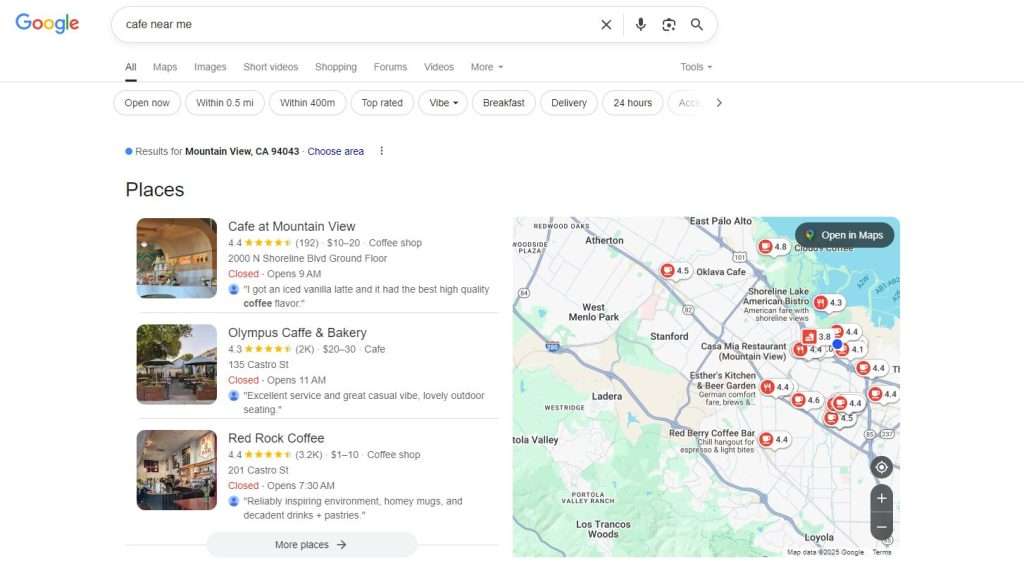
Task: Switch to the All tab
Action: (x=131, y=67)
